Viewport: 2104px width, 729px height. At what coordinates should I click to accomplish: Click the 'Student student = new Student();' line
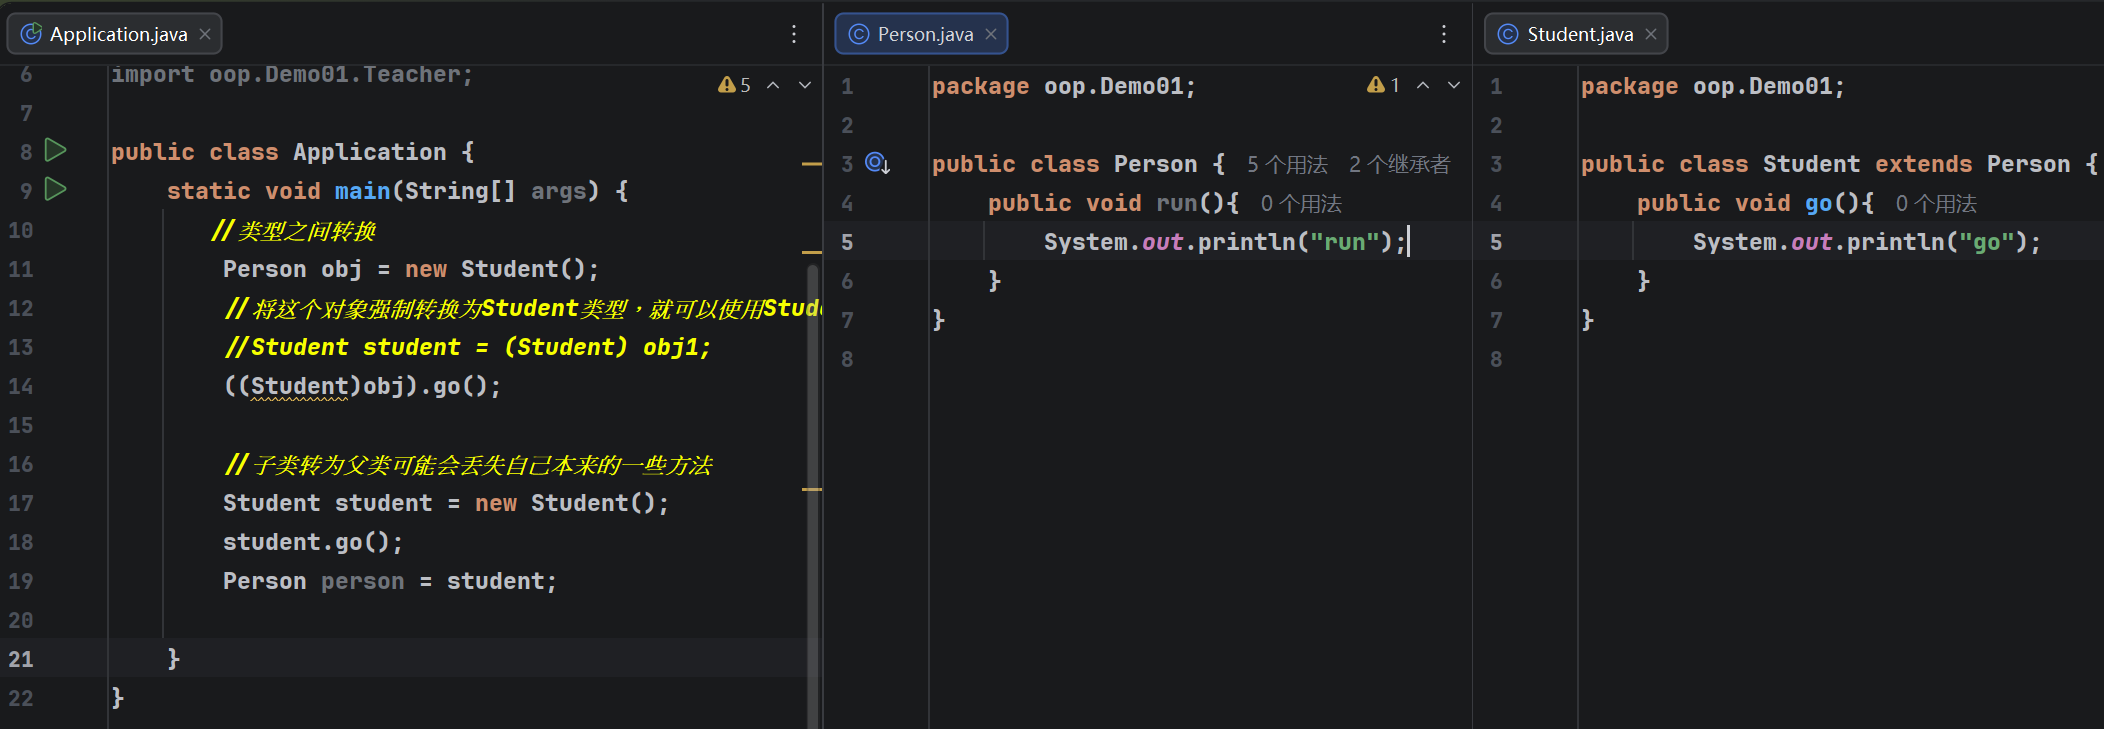click(x=445, y=503)
